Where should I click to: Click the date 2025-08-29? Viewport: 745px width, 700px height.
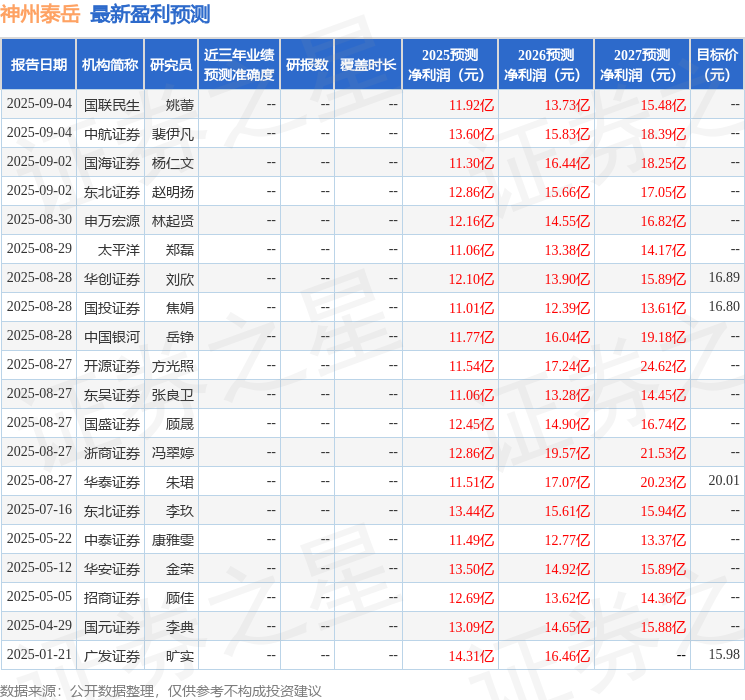[39, 249]
